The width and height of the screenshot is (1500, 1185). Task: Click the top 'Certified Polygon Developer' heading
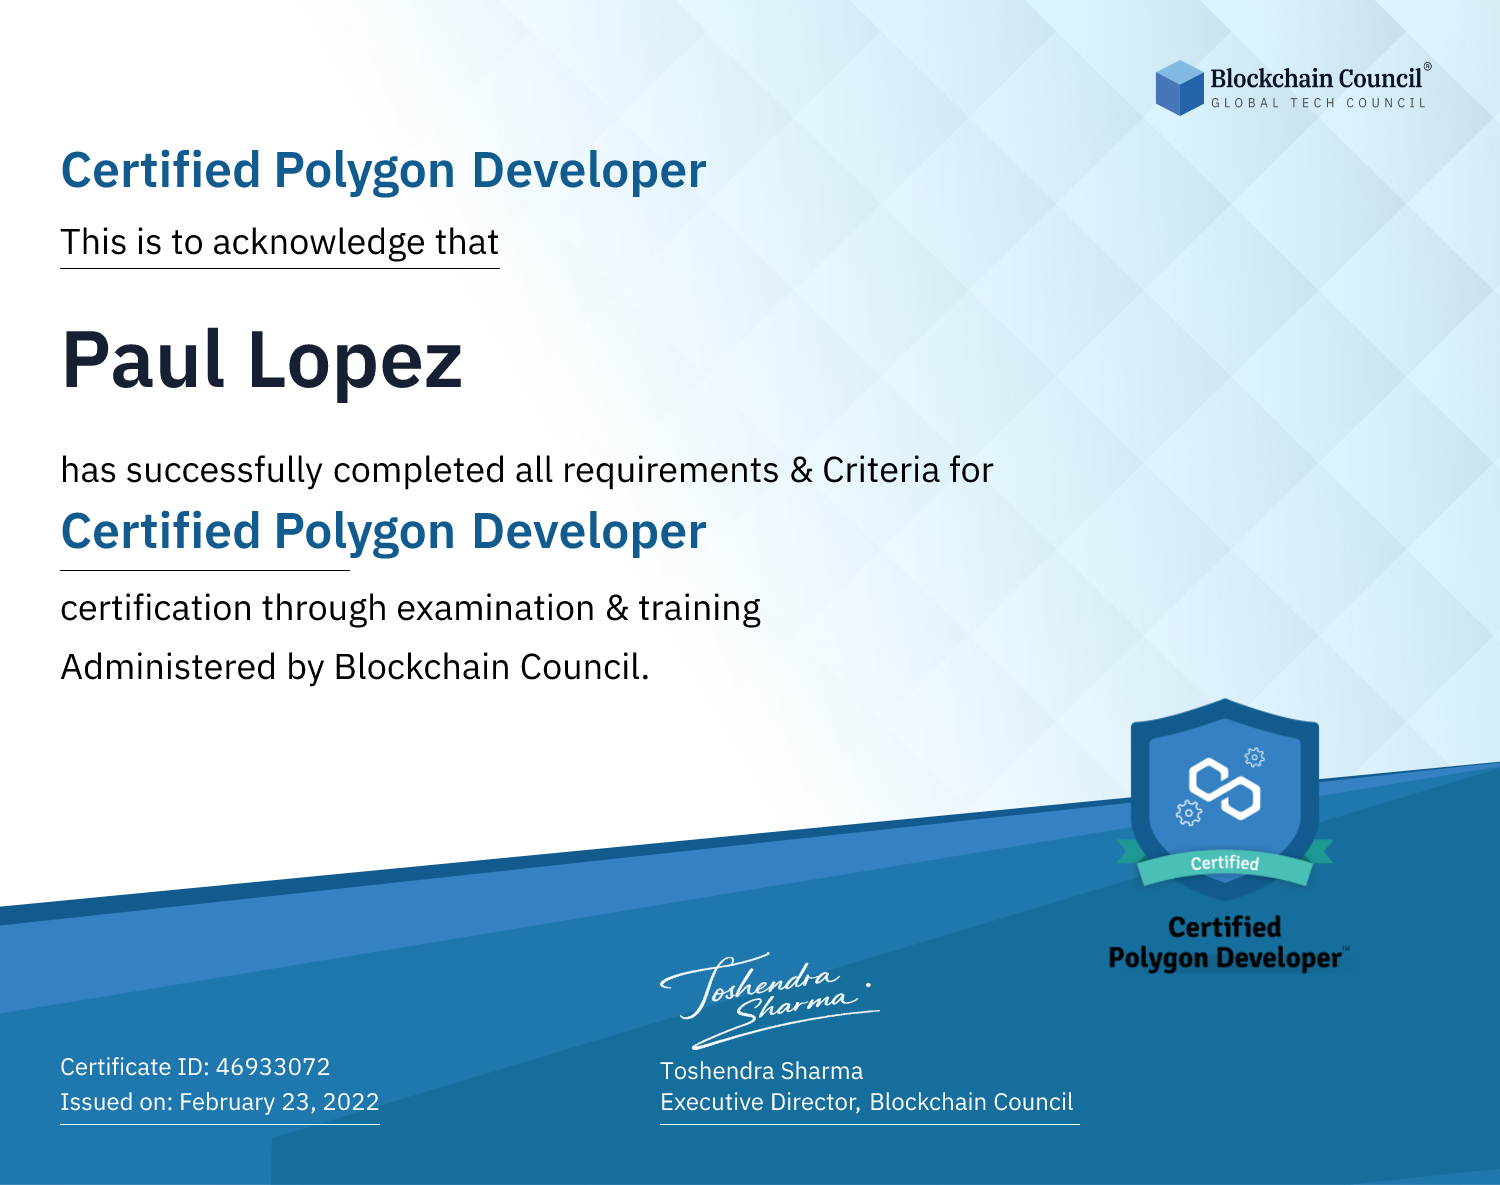[384, 171]
